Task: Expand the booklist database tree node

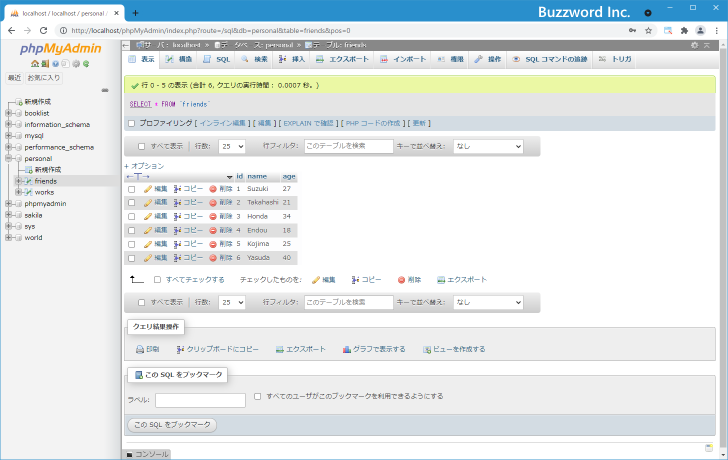Action: click(8, 113)
